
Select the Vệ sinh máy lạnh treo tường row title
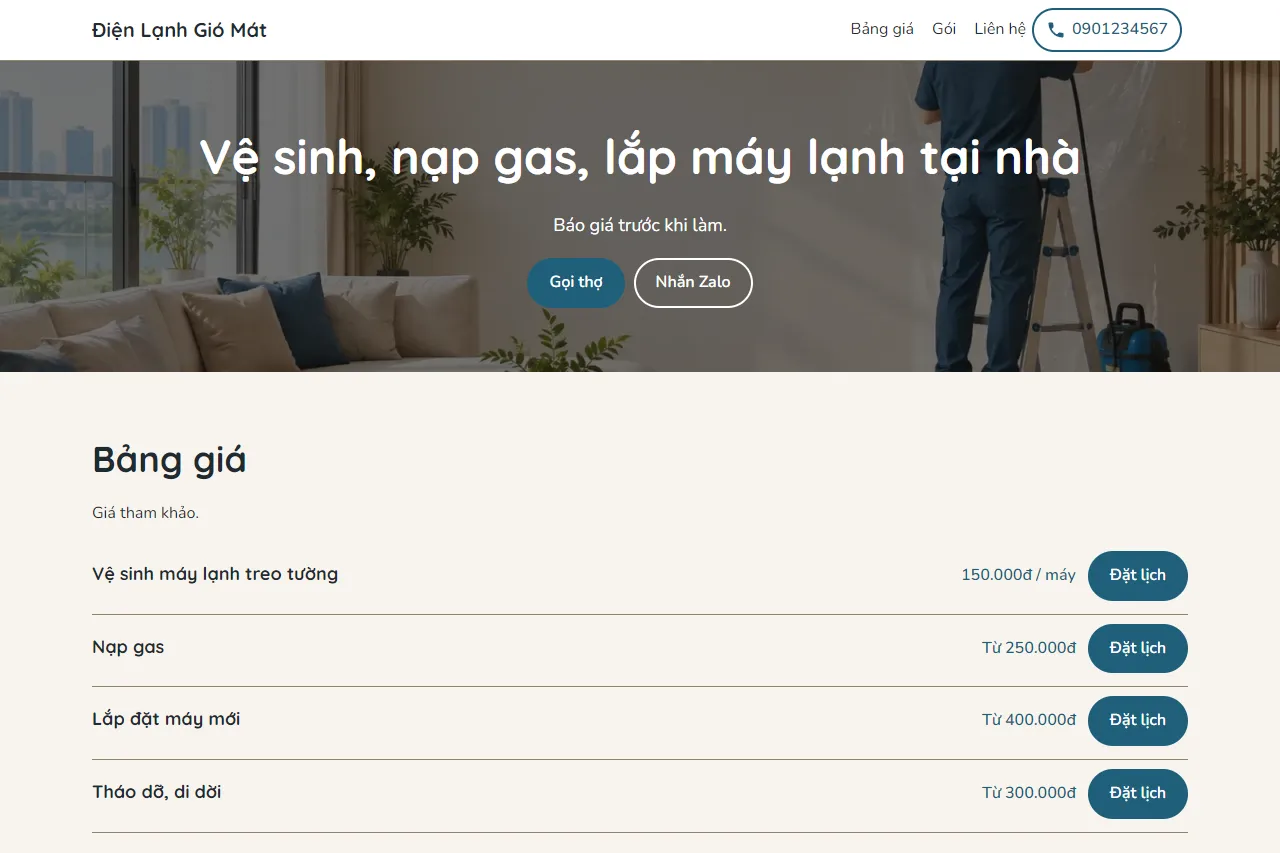[215, 575]
